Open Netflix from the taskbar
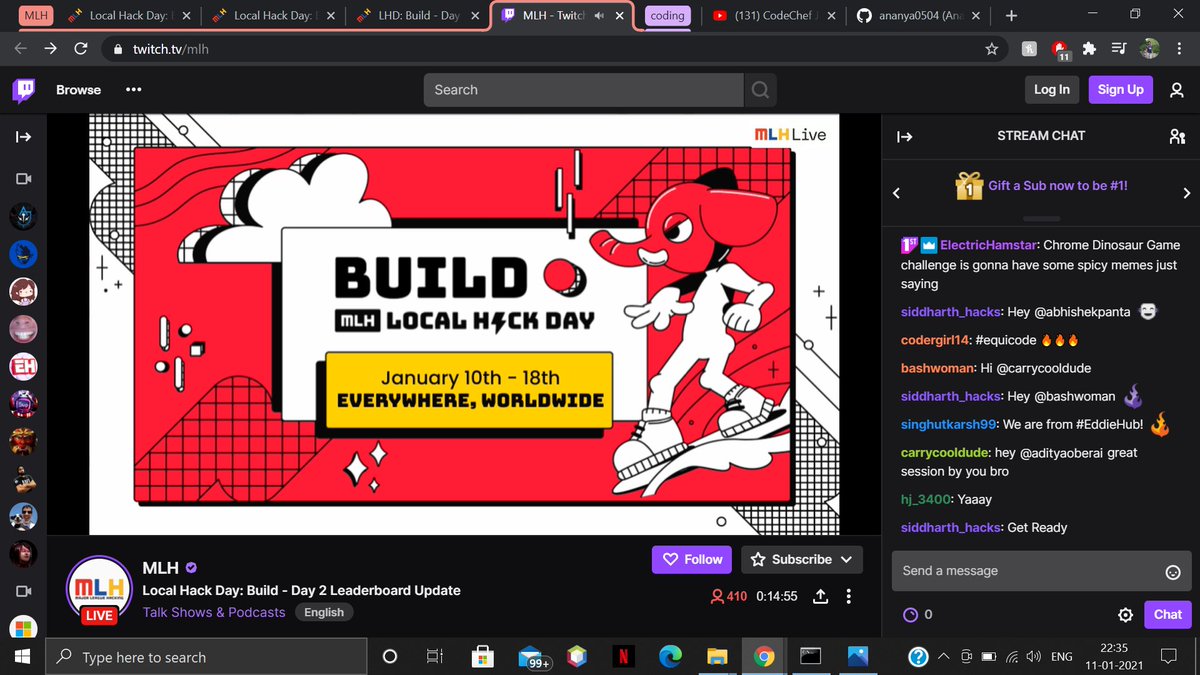Image resolution: width=1200 pixels, height=675 pixels. [625, 657]
